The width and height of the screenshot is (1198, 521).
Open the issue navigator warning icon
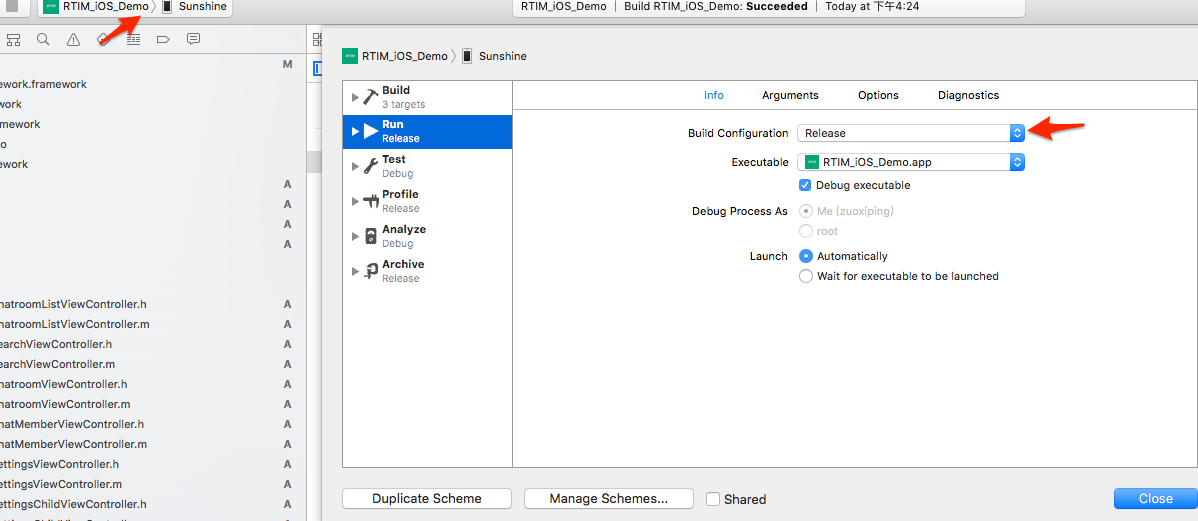[73, 39]
